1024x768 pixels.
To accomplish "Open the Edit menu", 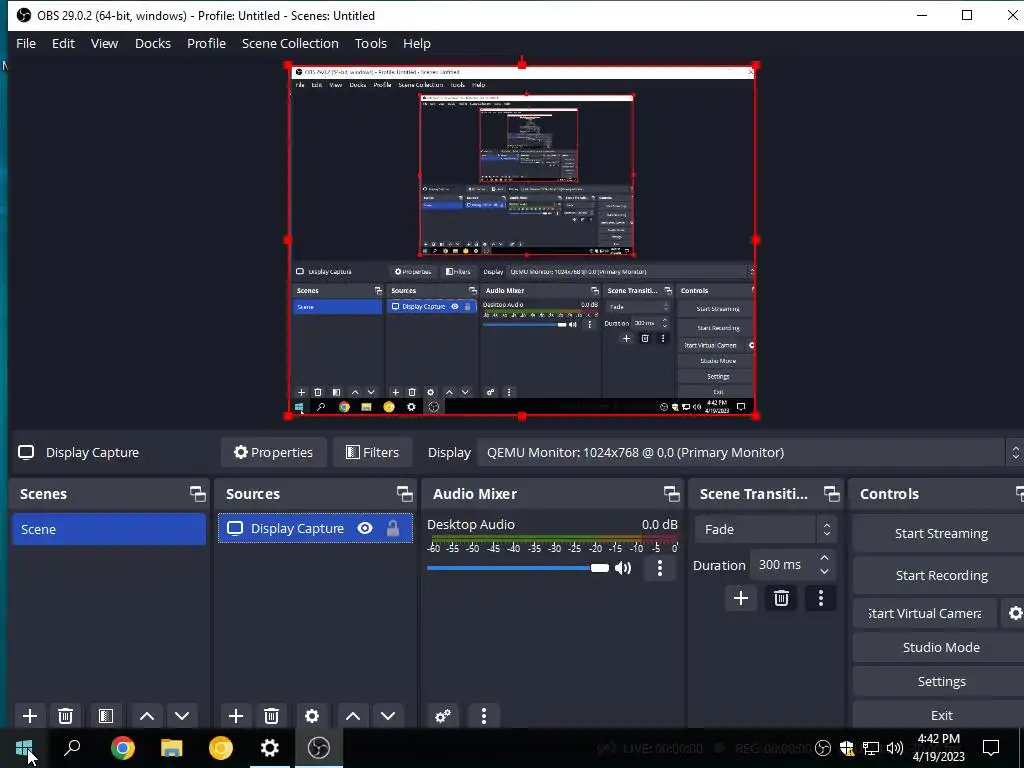I will [x=63, y=43].
